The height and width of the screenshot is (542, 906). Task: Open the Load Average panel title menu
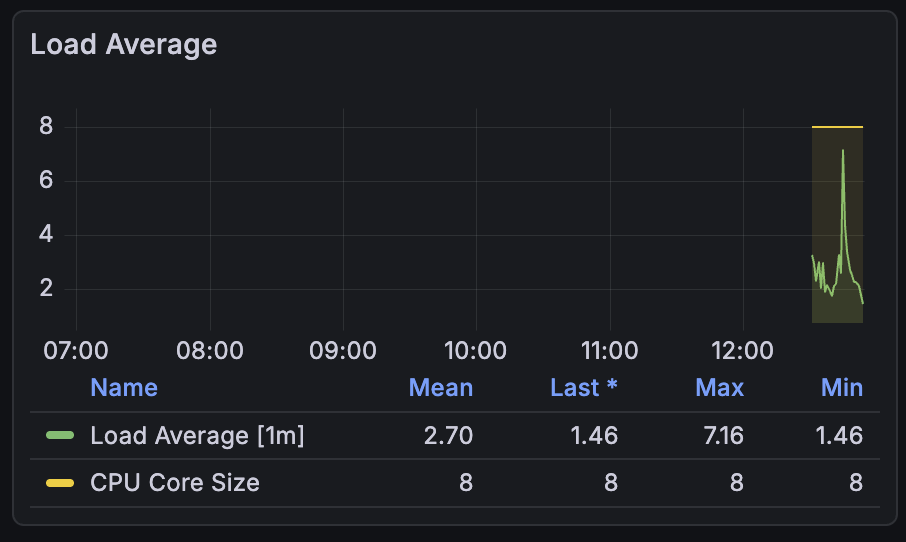(124, 45)
